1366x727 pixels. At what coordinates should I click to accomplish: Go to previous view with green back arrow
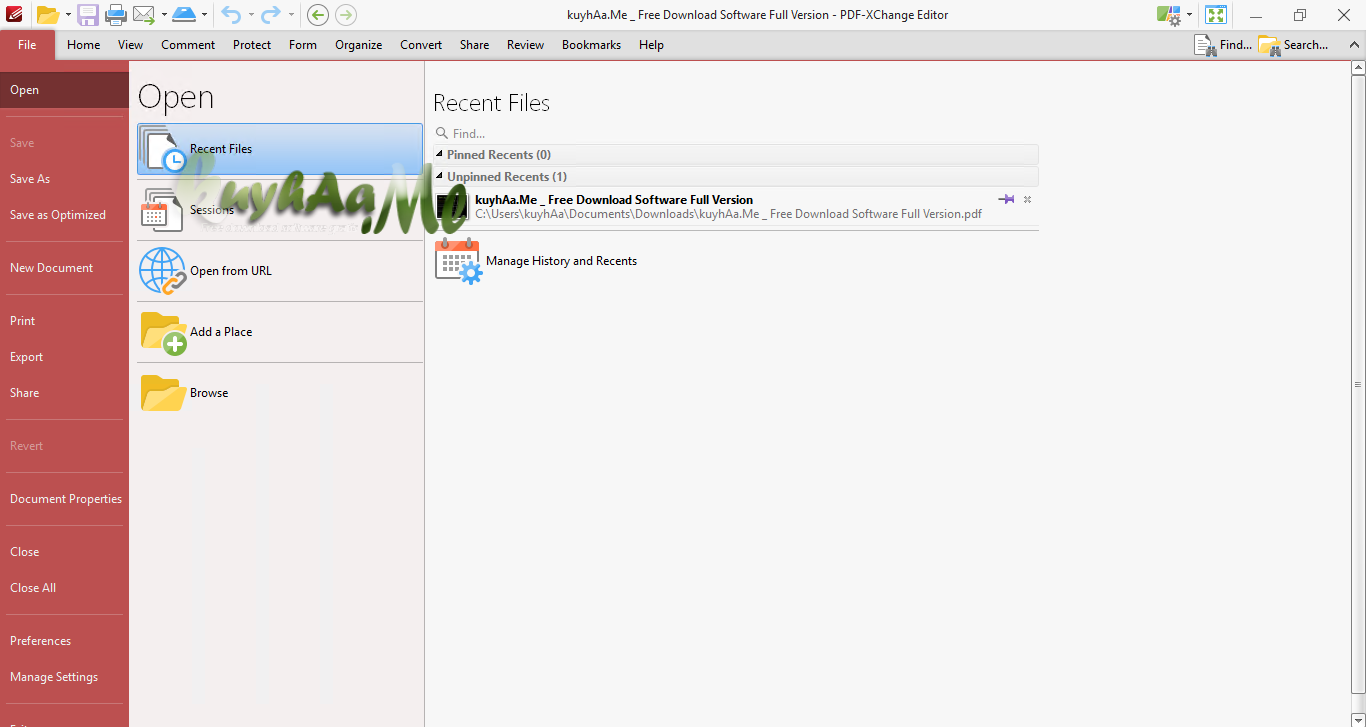(318, 15)
